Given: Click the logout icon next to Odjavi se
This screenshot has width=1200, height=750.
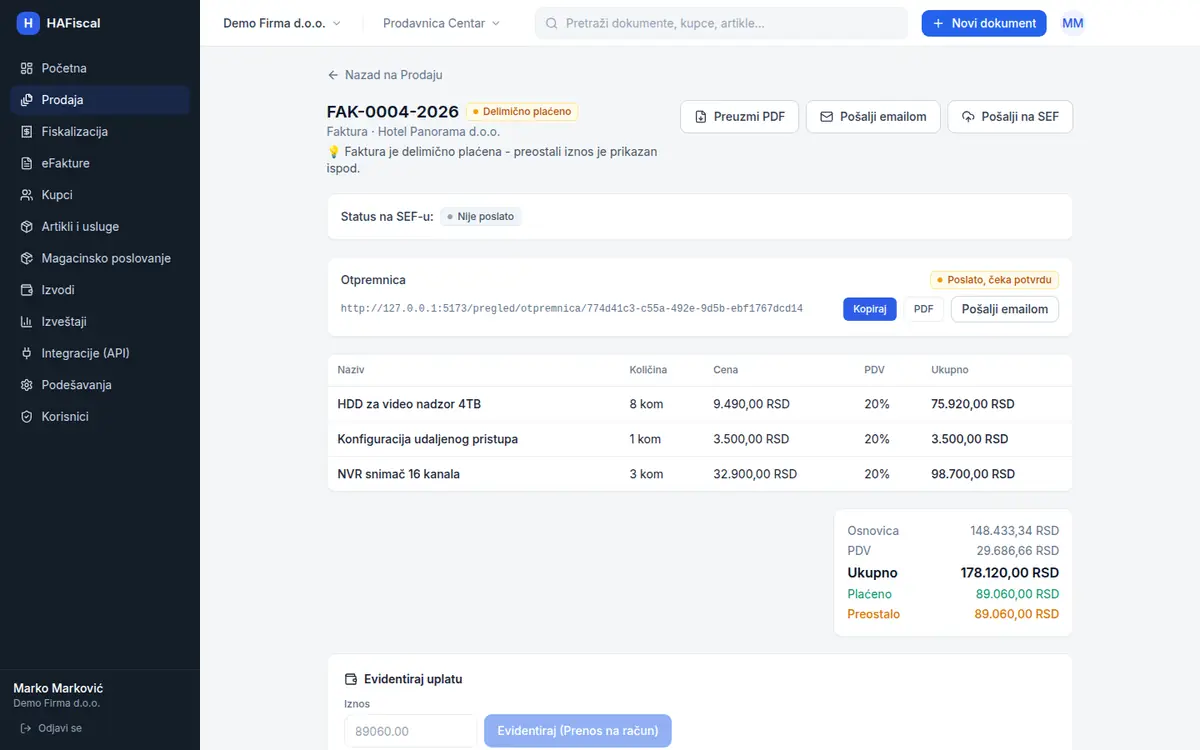Looking at the screenshot, I should click(x=26, y=728).
